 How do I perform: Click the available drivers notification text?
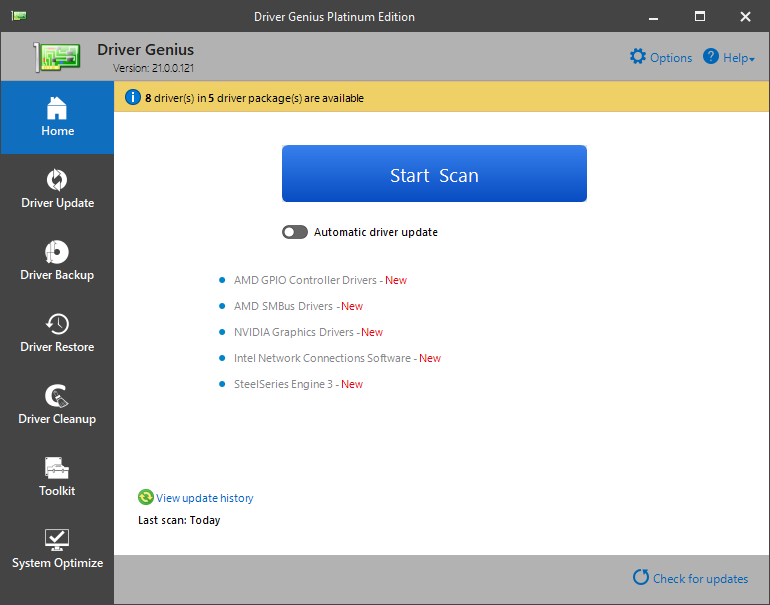coord(254,98)
